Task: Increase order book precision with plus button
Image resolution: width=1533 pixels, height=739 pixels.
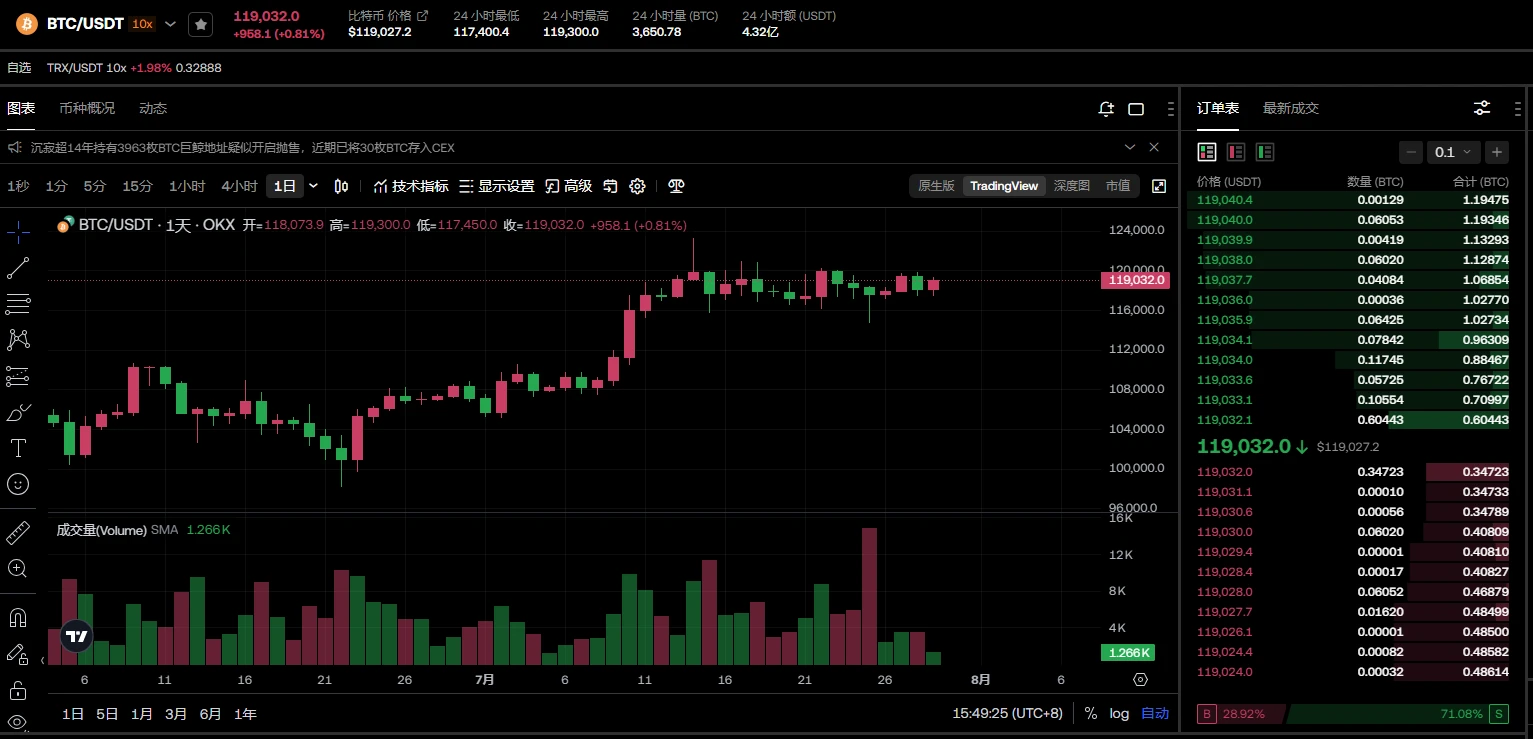Action: point(1496,152)
